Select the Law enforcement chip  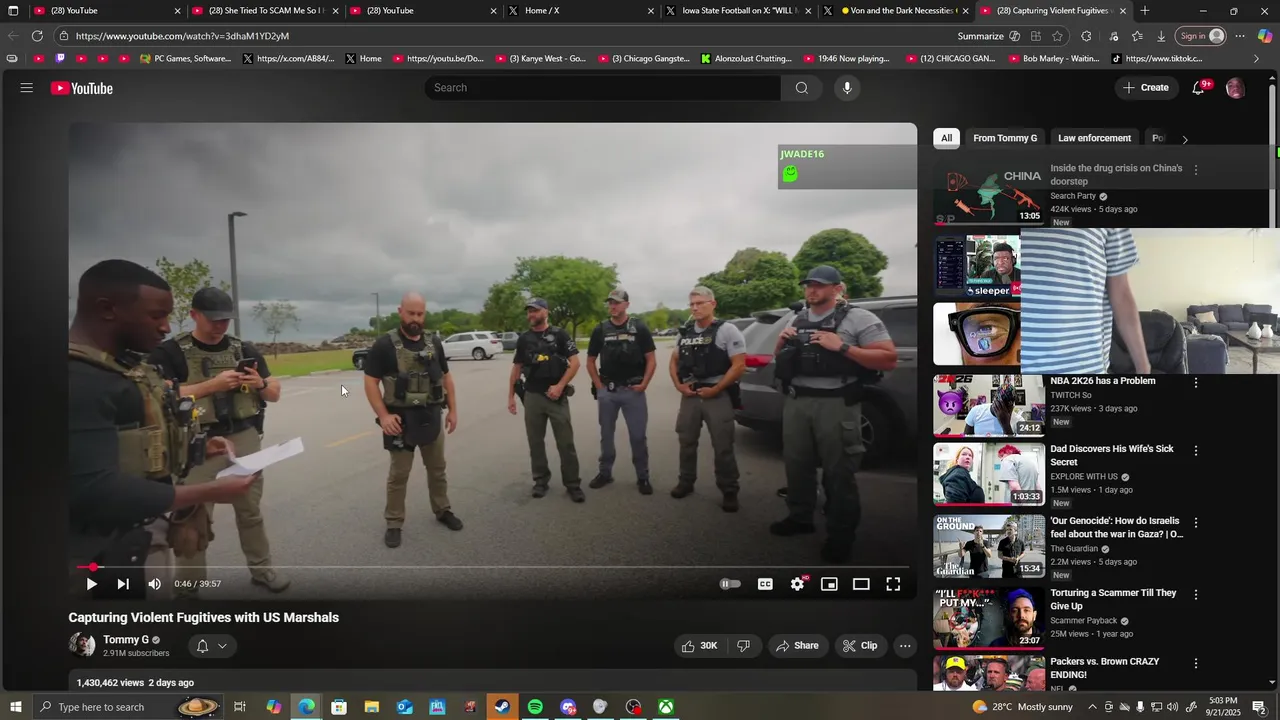point(1094,138)
